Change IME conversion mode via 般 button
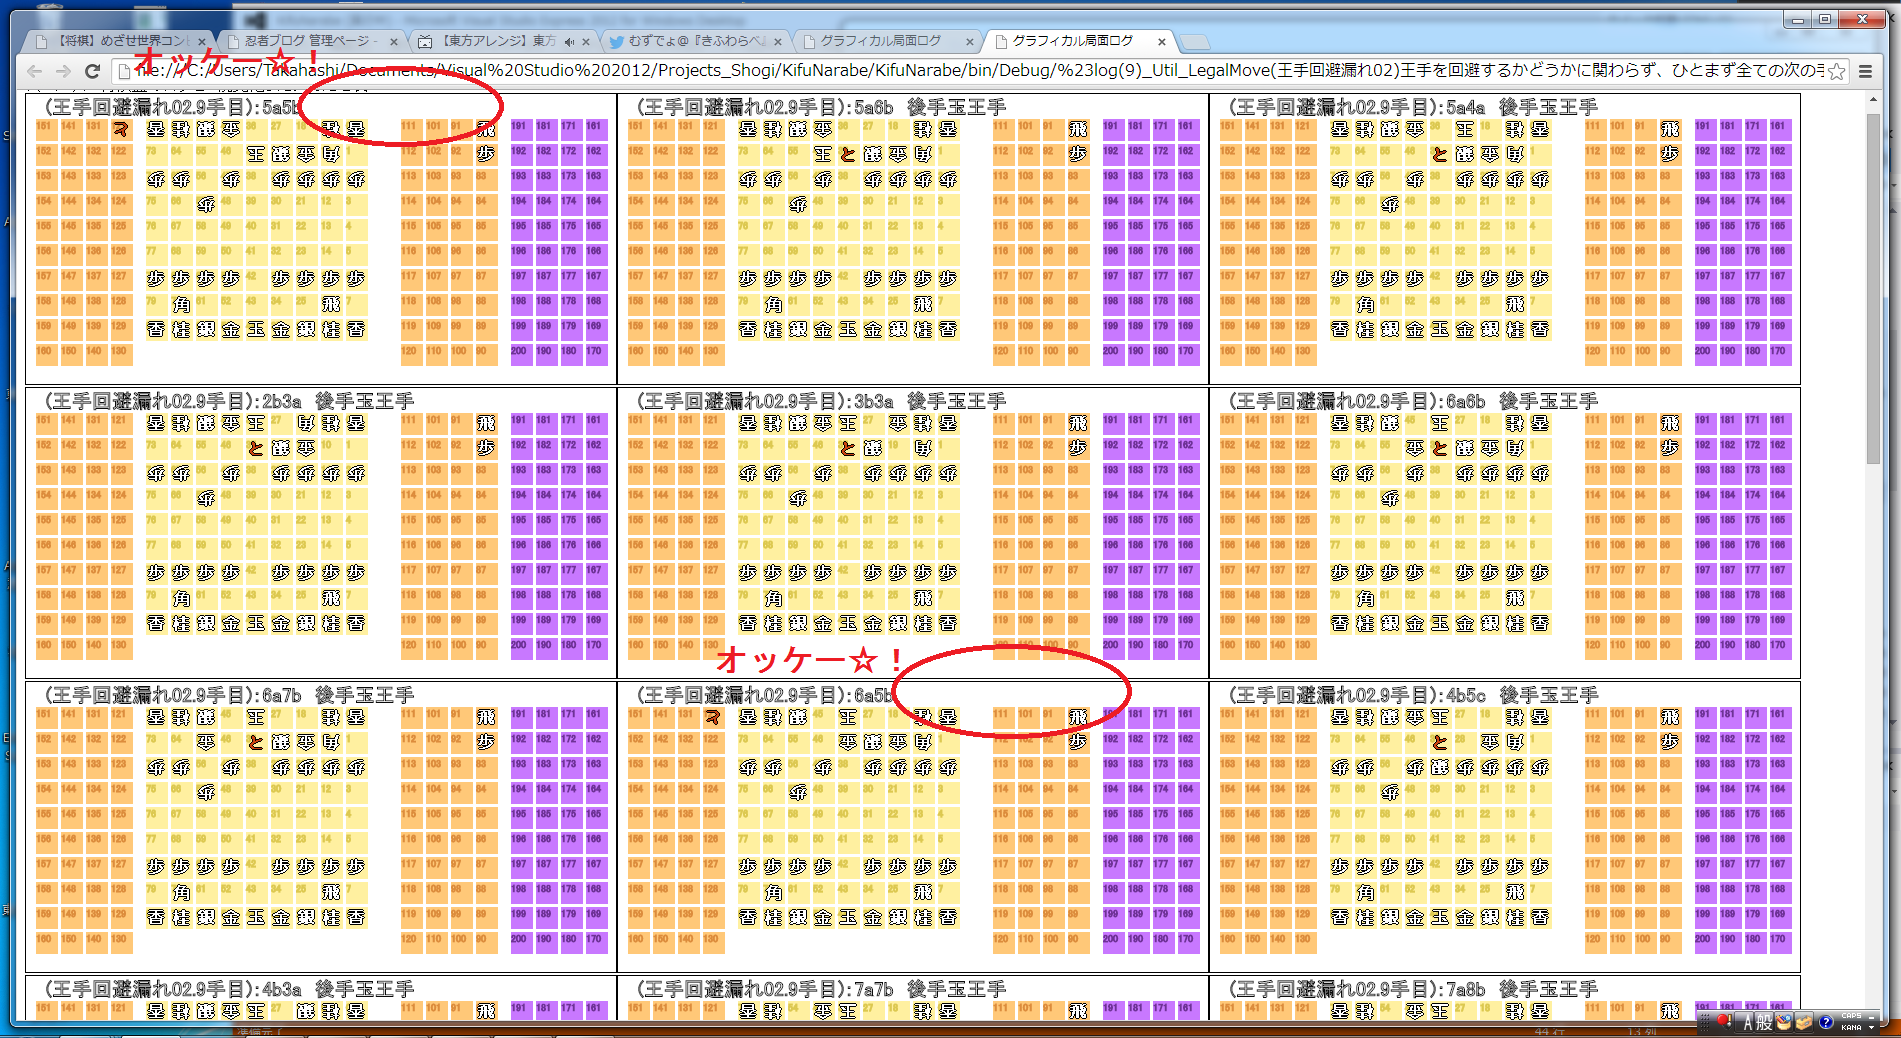The height and width of the screenshot is (1038, 1901). point(1765,1022)
